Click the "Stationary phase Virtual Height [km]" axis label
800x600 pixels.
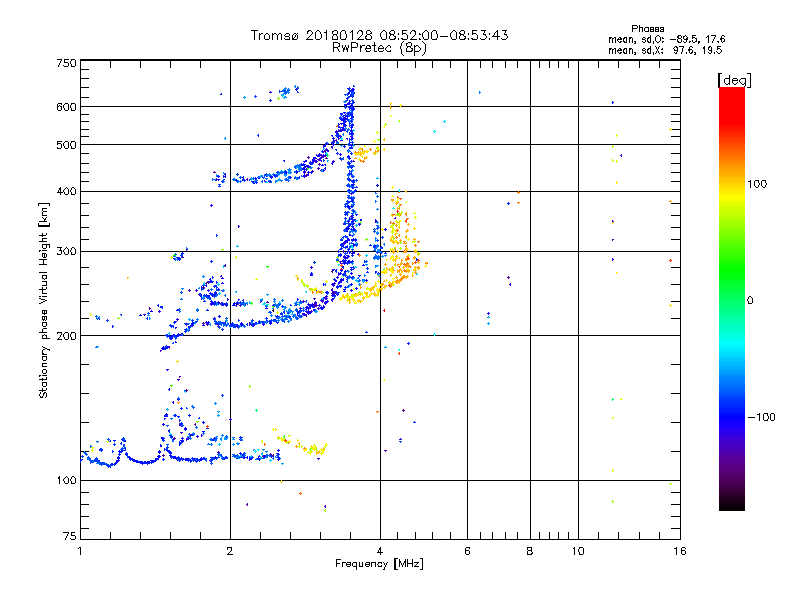43,300
